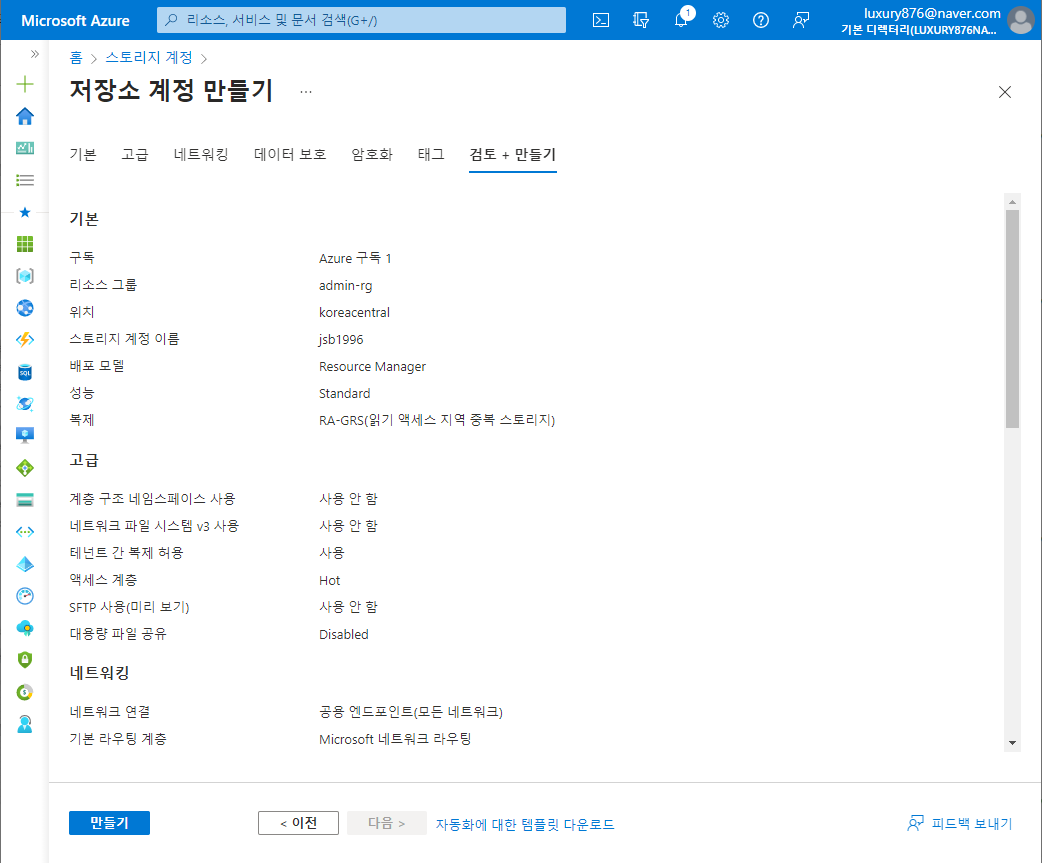Click the value Microsoft 네트워크 라우팅
Image resolution: width=1042 pixels, height=863 pixels.
pyautogui.click(x=395, y=739)
